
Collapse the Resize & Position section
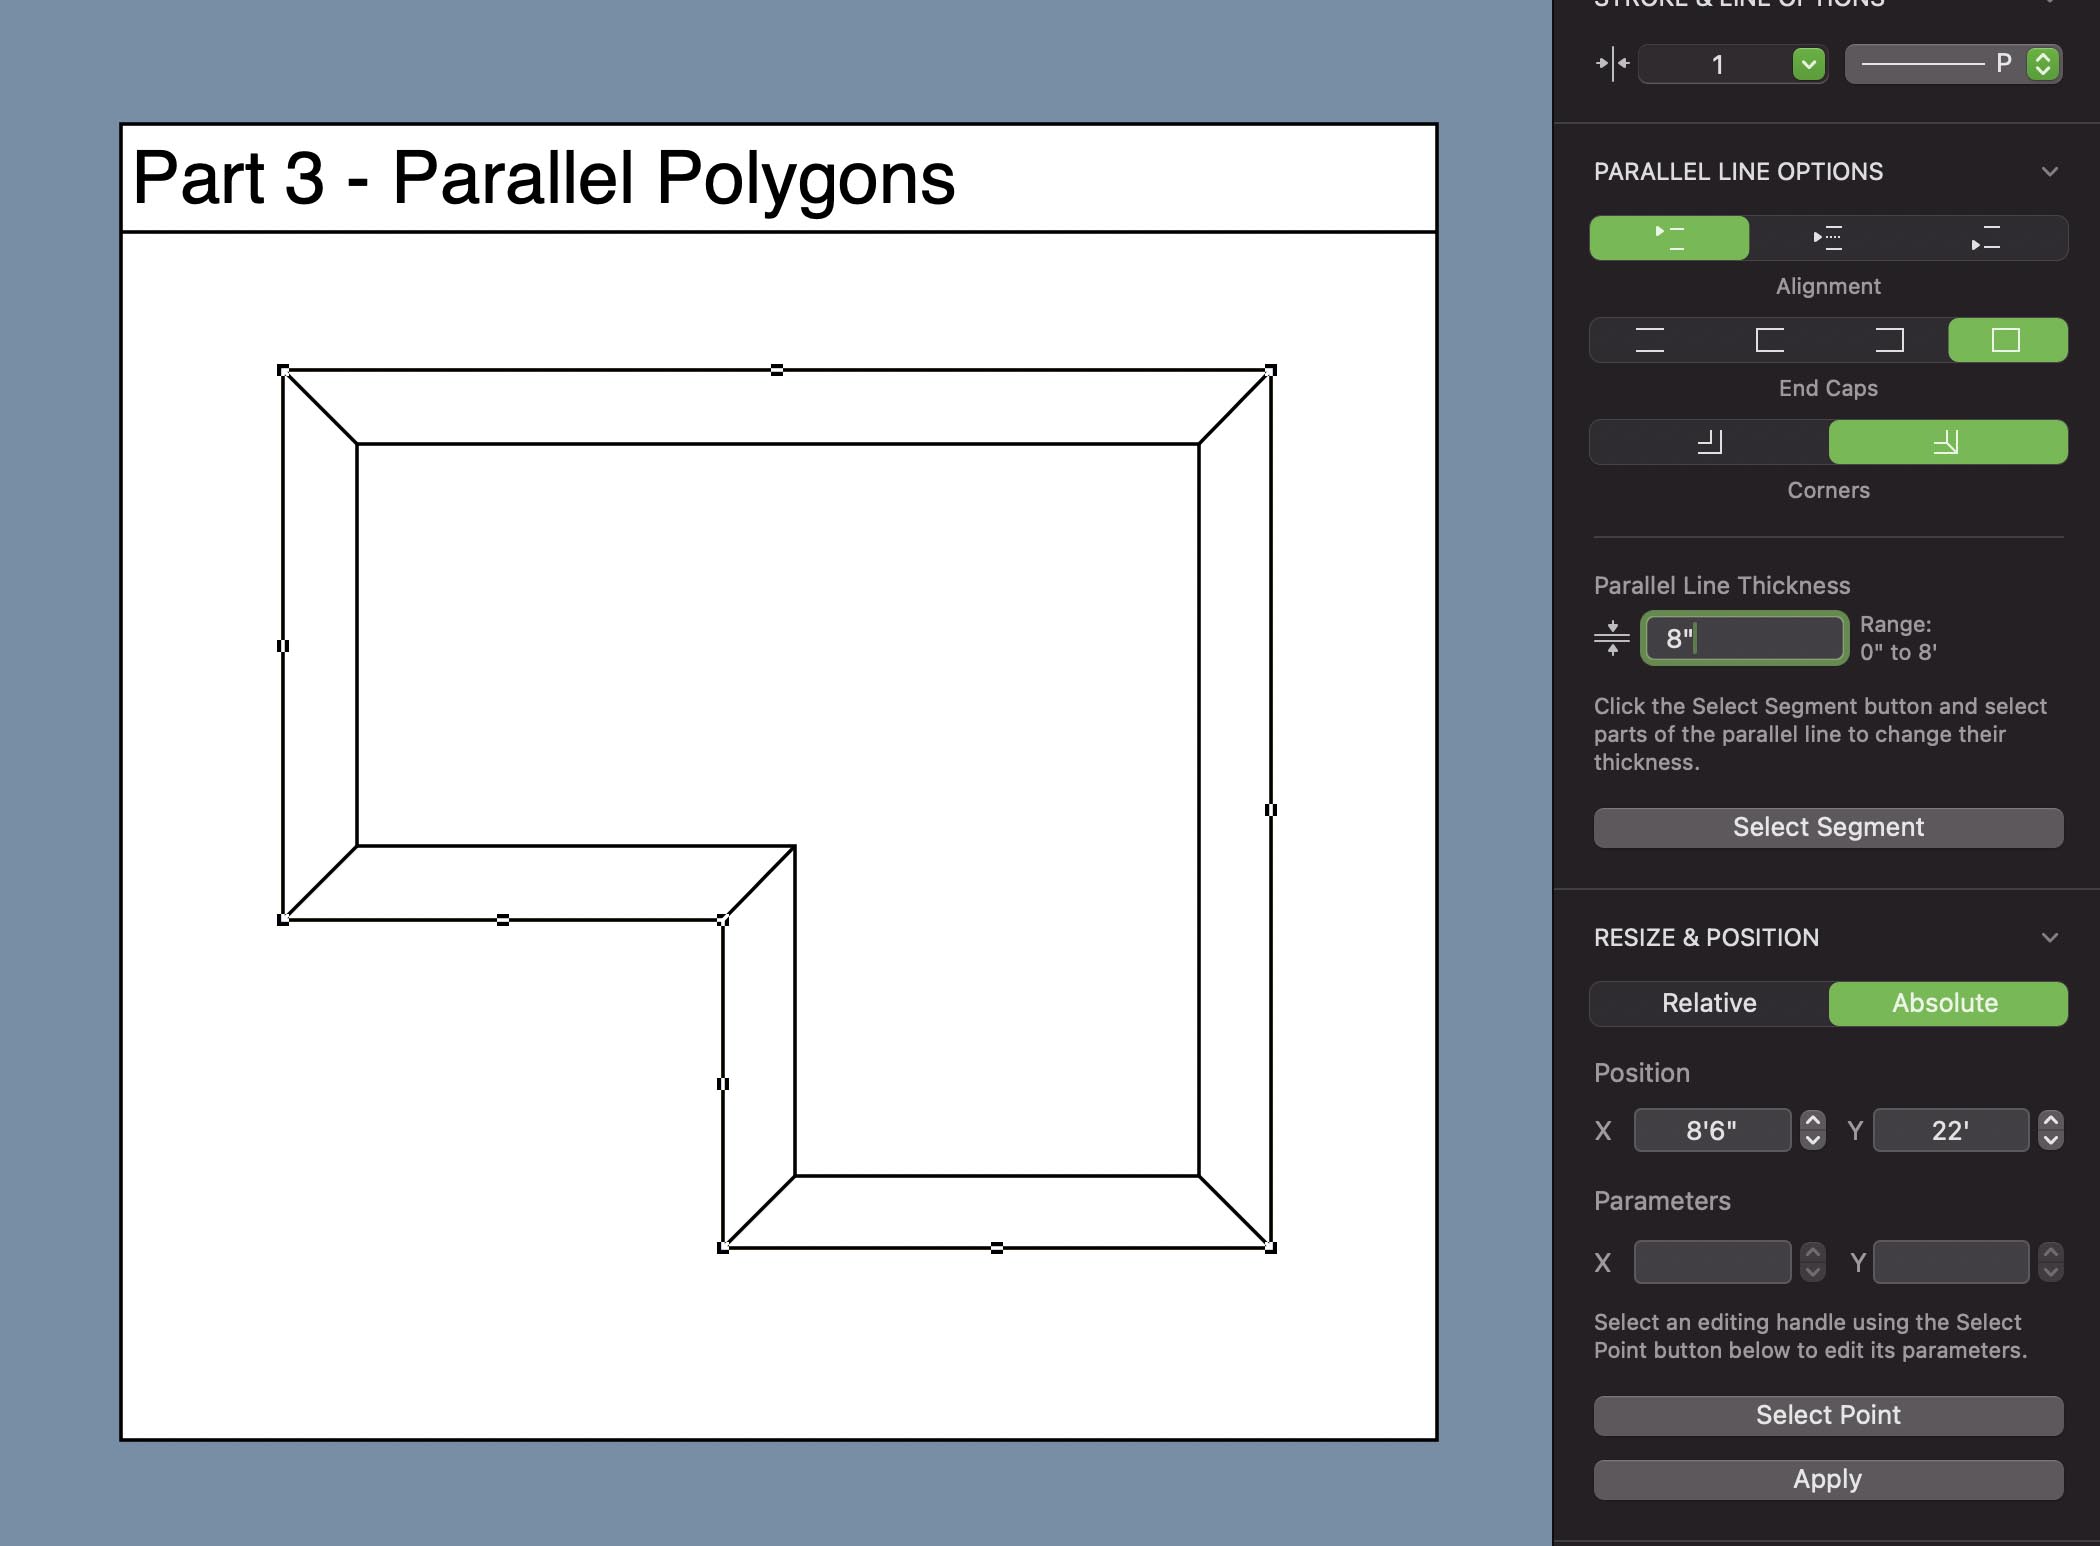(2049, 938)
